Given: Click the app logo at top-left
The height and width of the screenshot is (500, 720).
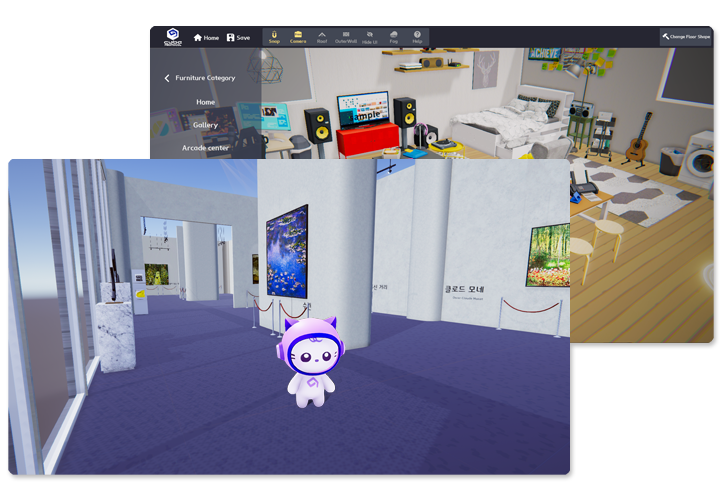Looking at the screenshot, I should [x=171, y=37].
